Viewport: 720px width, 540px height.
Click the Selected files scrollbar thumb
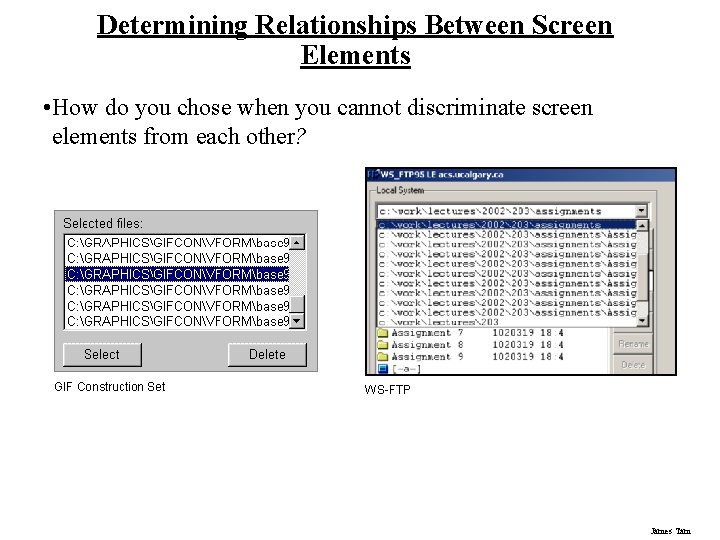click(297, 304)
